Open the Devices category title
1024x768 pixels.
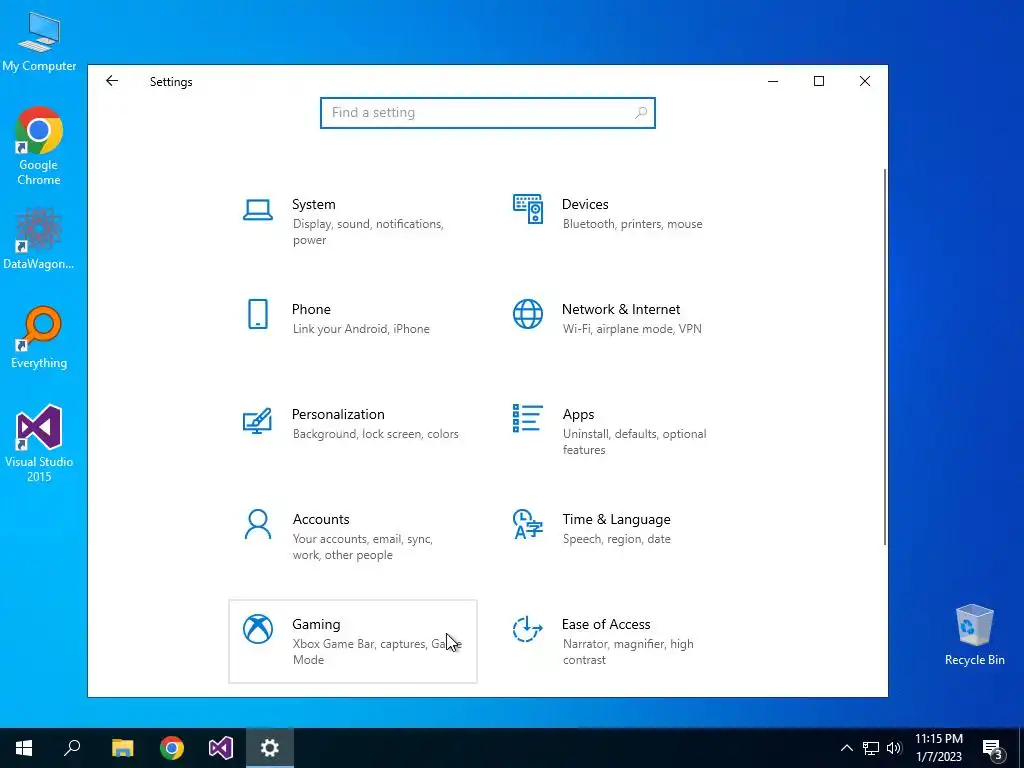click(x=585, y=204)
